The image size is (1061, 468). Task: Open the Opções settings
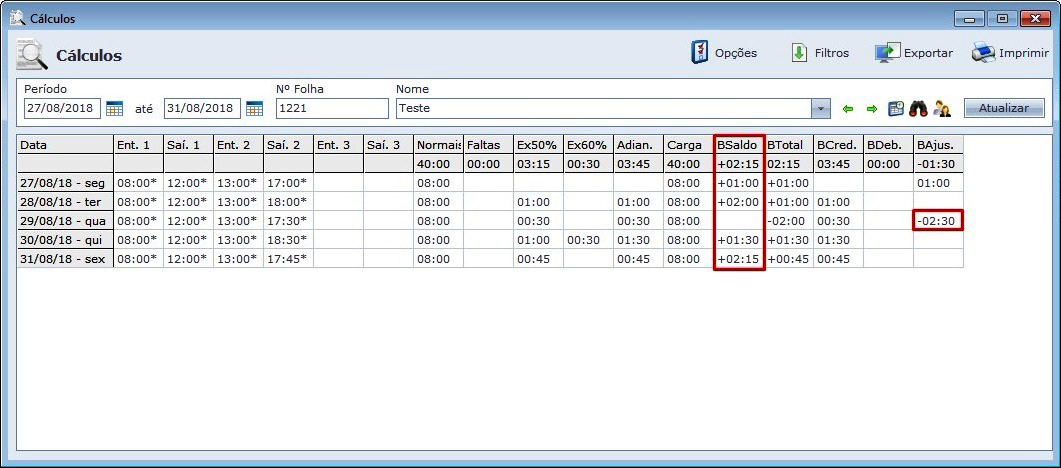pyautogui.click(x=724, y=53)
